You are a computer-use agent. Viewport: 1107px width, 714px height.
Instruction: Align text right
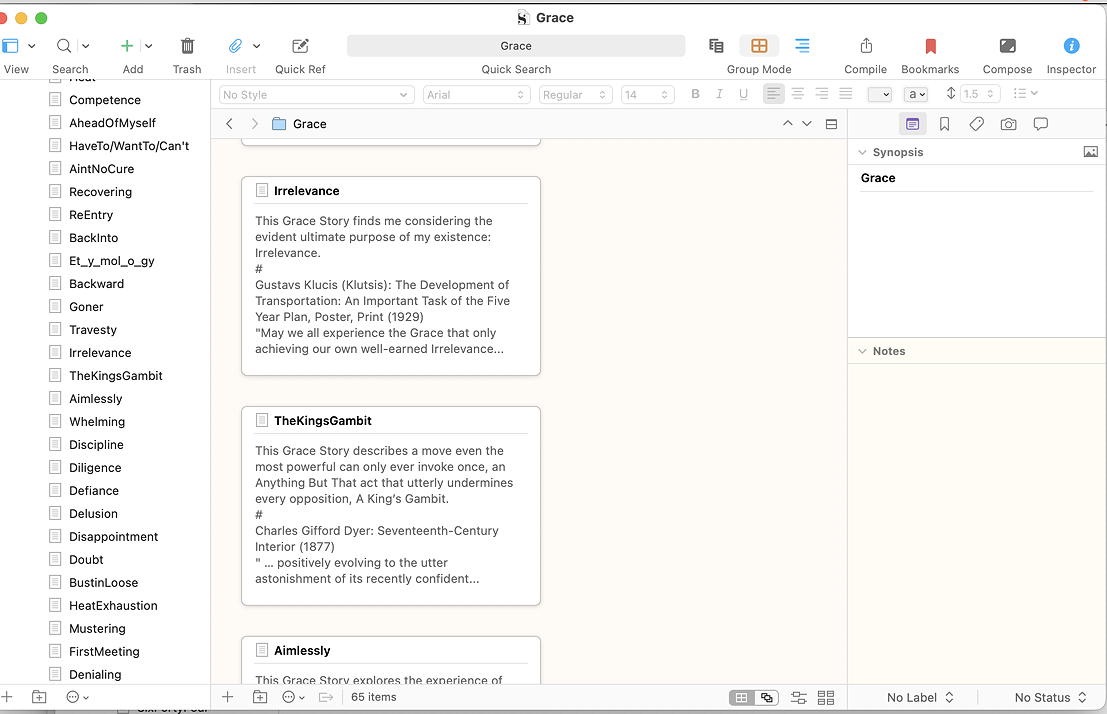pyautogui.click(x=822, y=94)
